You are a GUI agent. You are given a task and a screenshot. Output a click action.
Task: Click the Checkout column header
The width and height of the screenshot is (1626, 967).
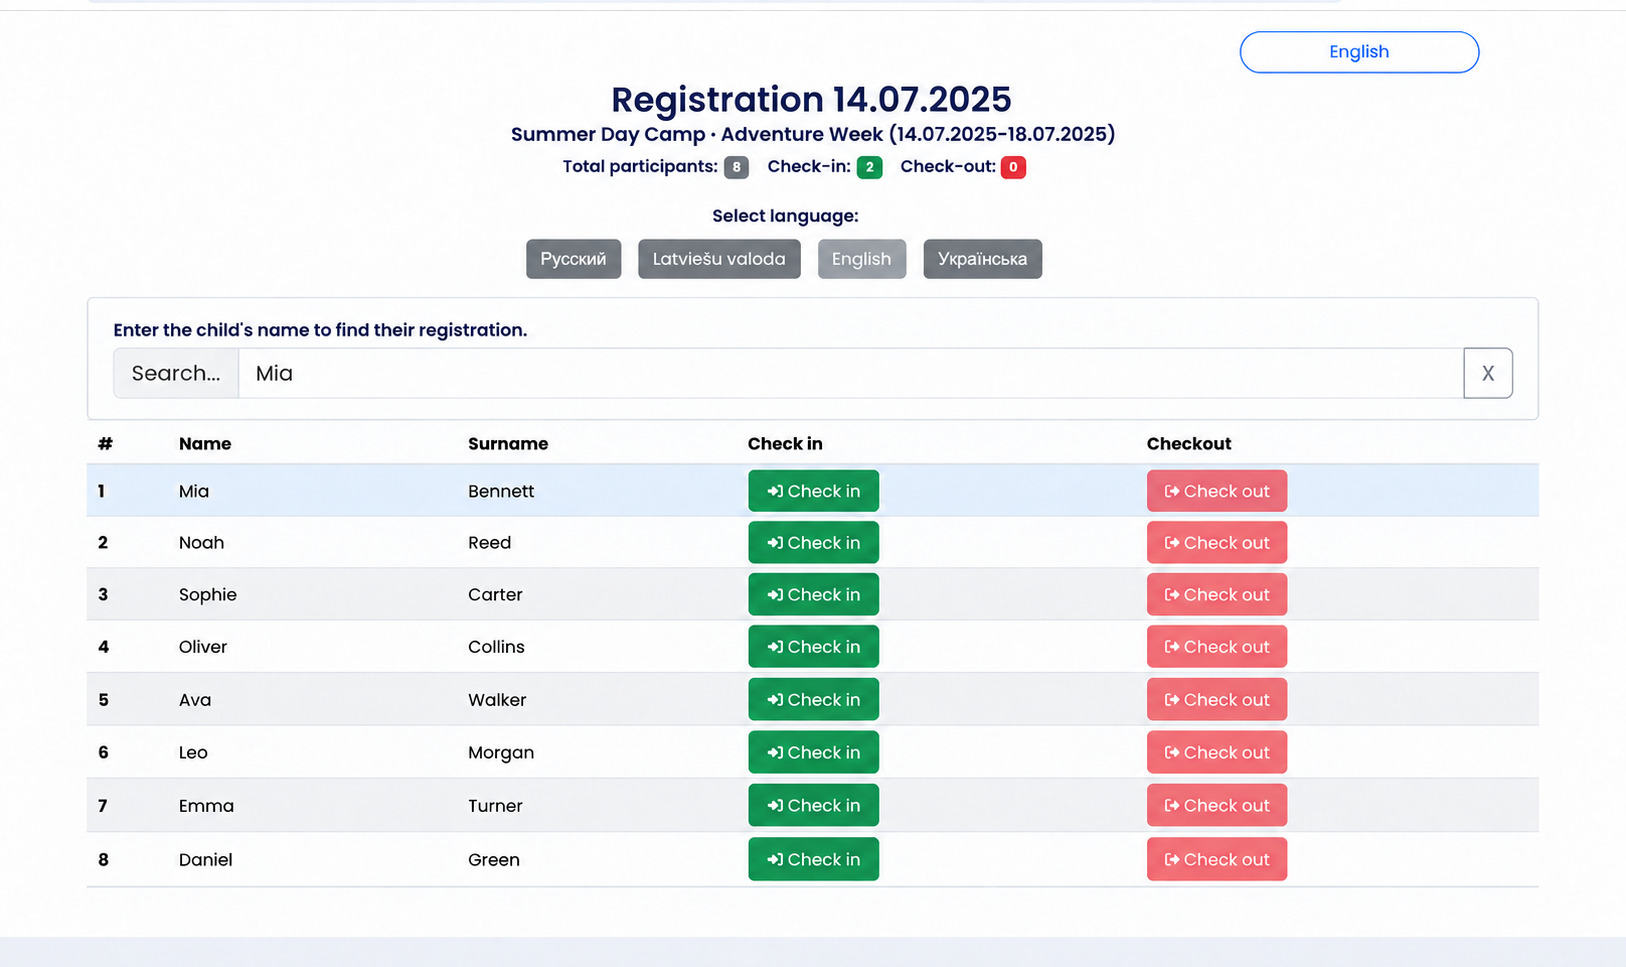coord(1189,444)
